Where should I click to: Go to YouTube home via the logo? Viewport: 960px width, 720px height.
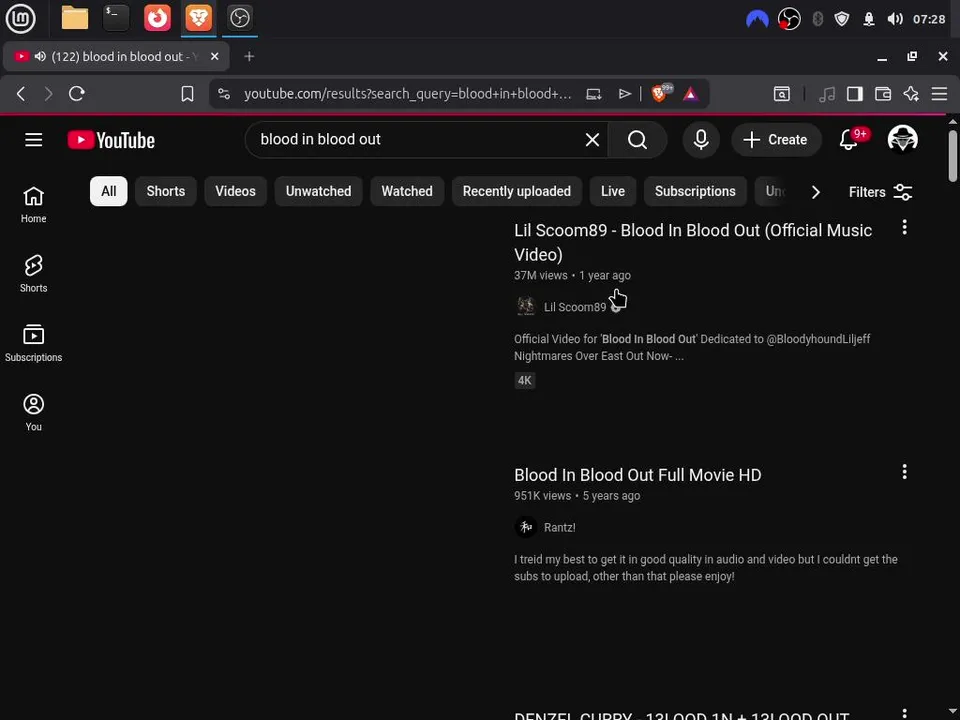click(111, 140)
